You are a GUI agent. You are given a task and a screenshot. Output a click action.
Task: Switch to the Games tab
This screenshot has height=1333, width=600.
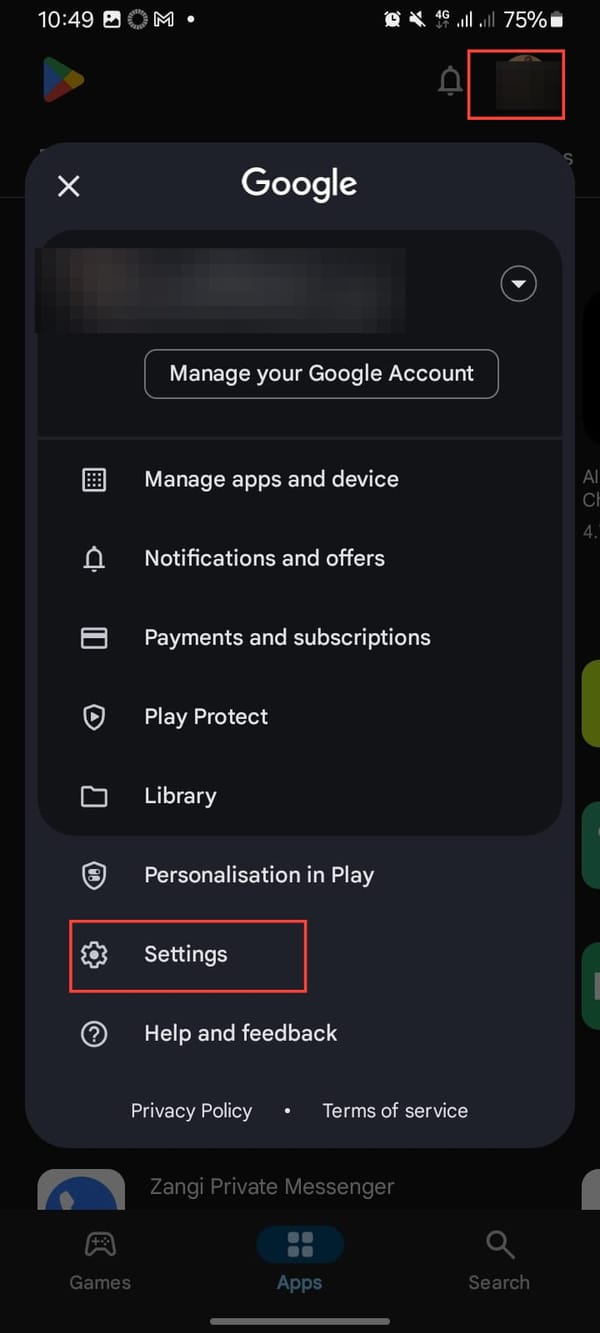tap(100, 1260)
